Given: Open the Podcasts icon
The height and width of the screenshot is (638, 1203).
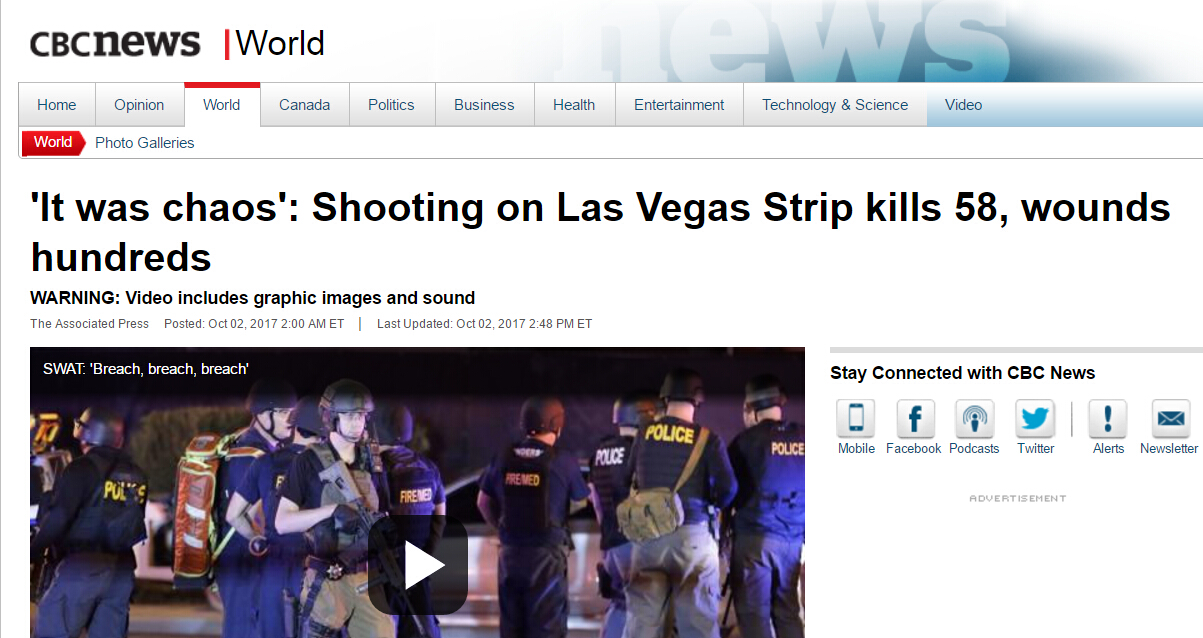Looking at the screenshot, I should coord(974,418).
